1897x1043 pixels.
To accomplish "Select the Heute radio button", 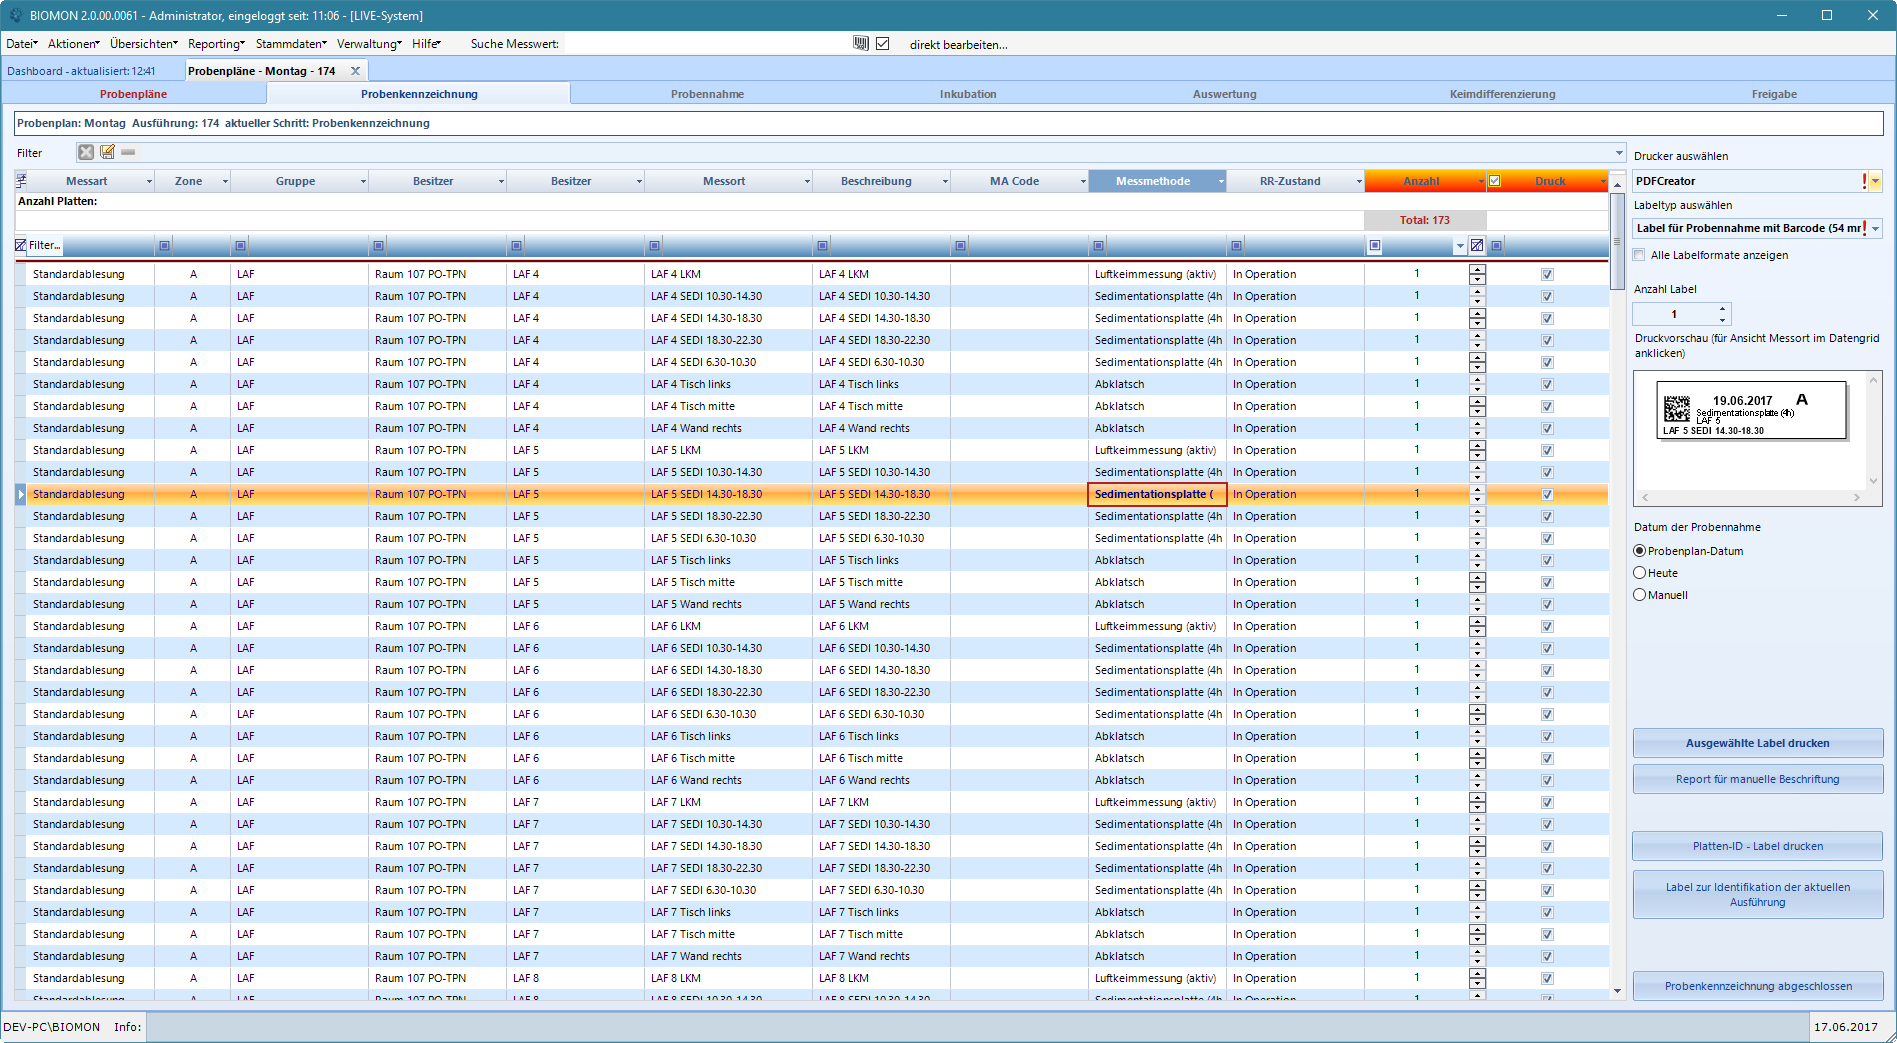I will (1639, 573).
